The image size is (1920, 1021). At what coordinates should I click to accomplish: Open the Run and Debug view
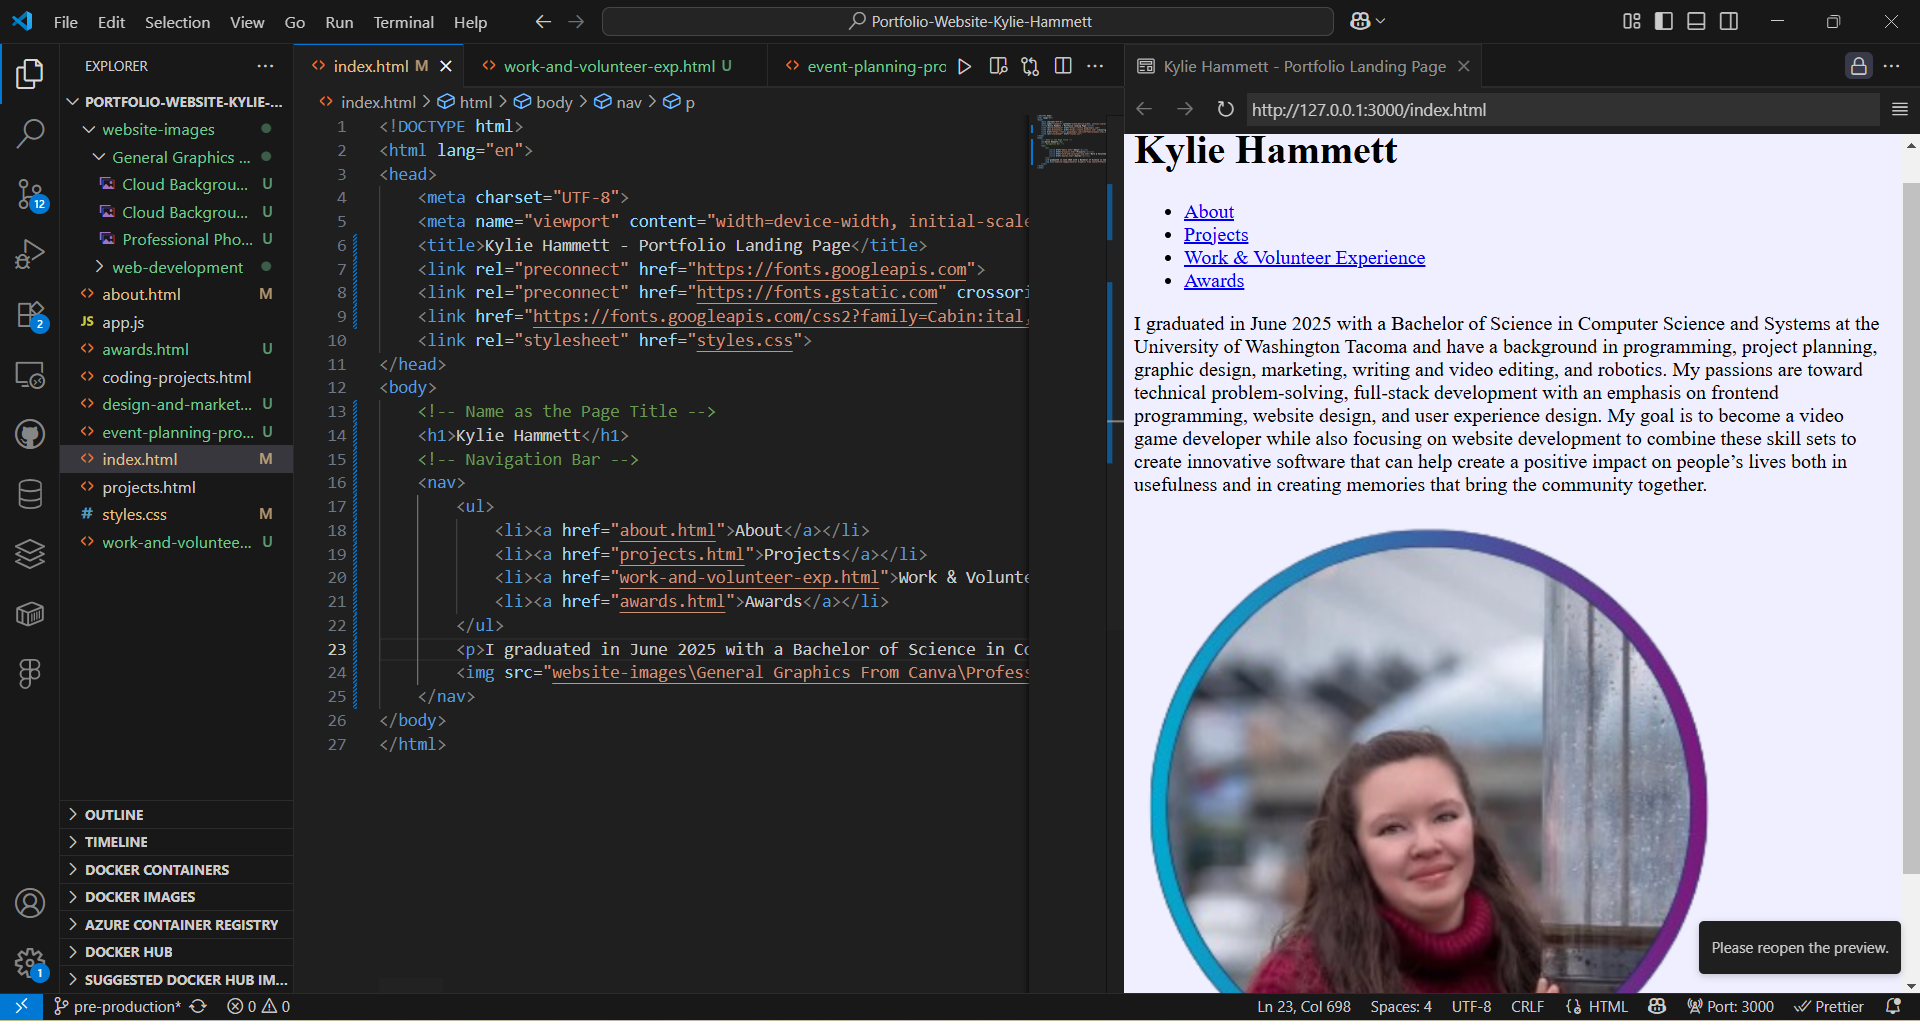pos(30,254)
